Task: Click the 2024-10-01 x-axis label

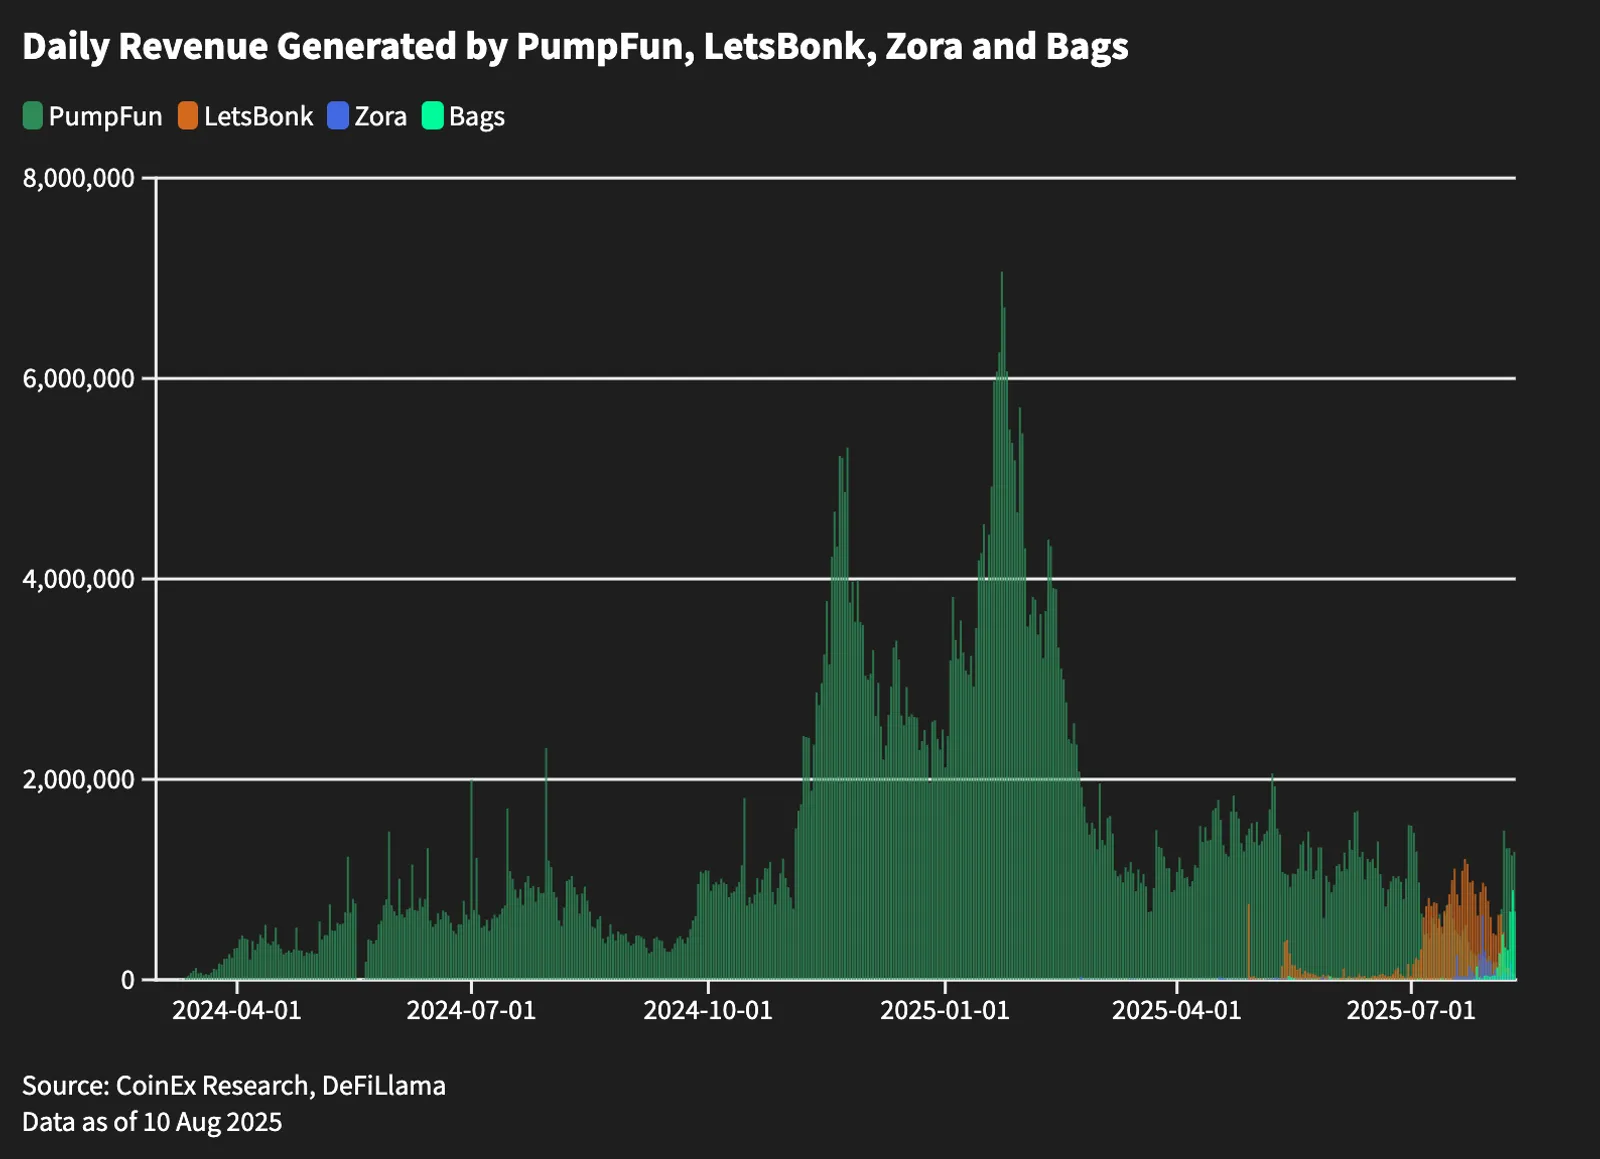Action: (708, 1010)
